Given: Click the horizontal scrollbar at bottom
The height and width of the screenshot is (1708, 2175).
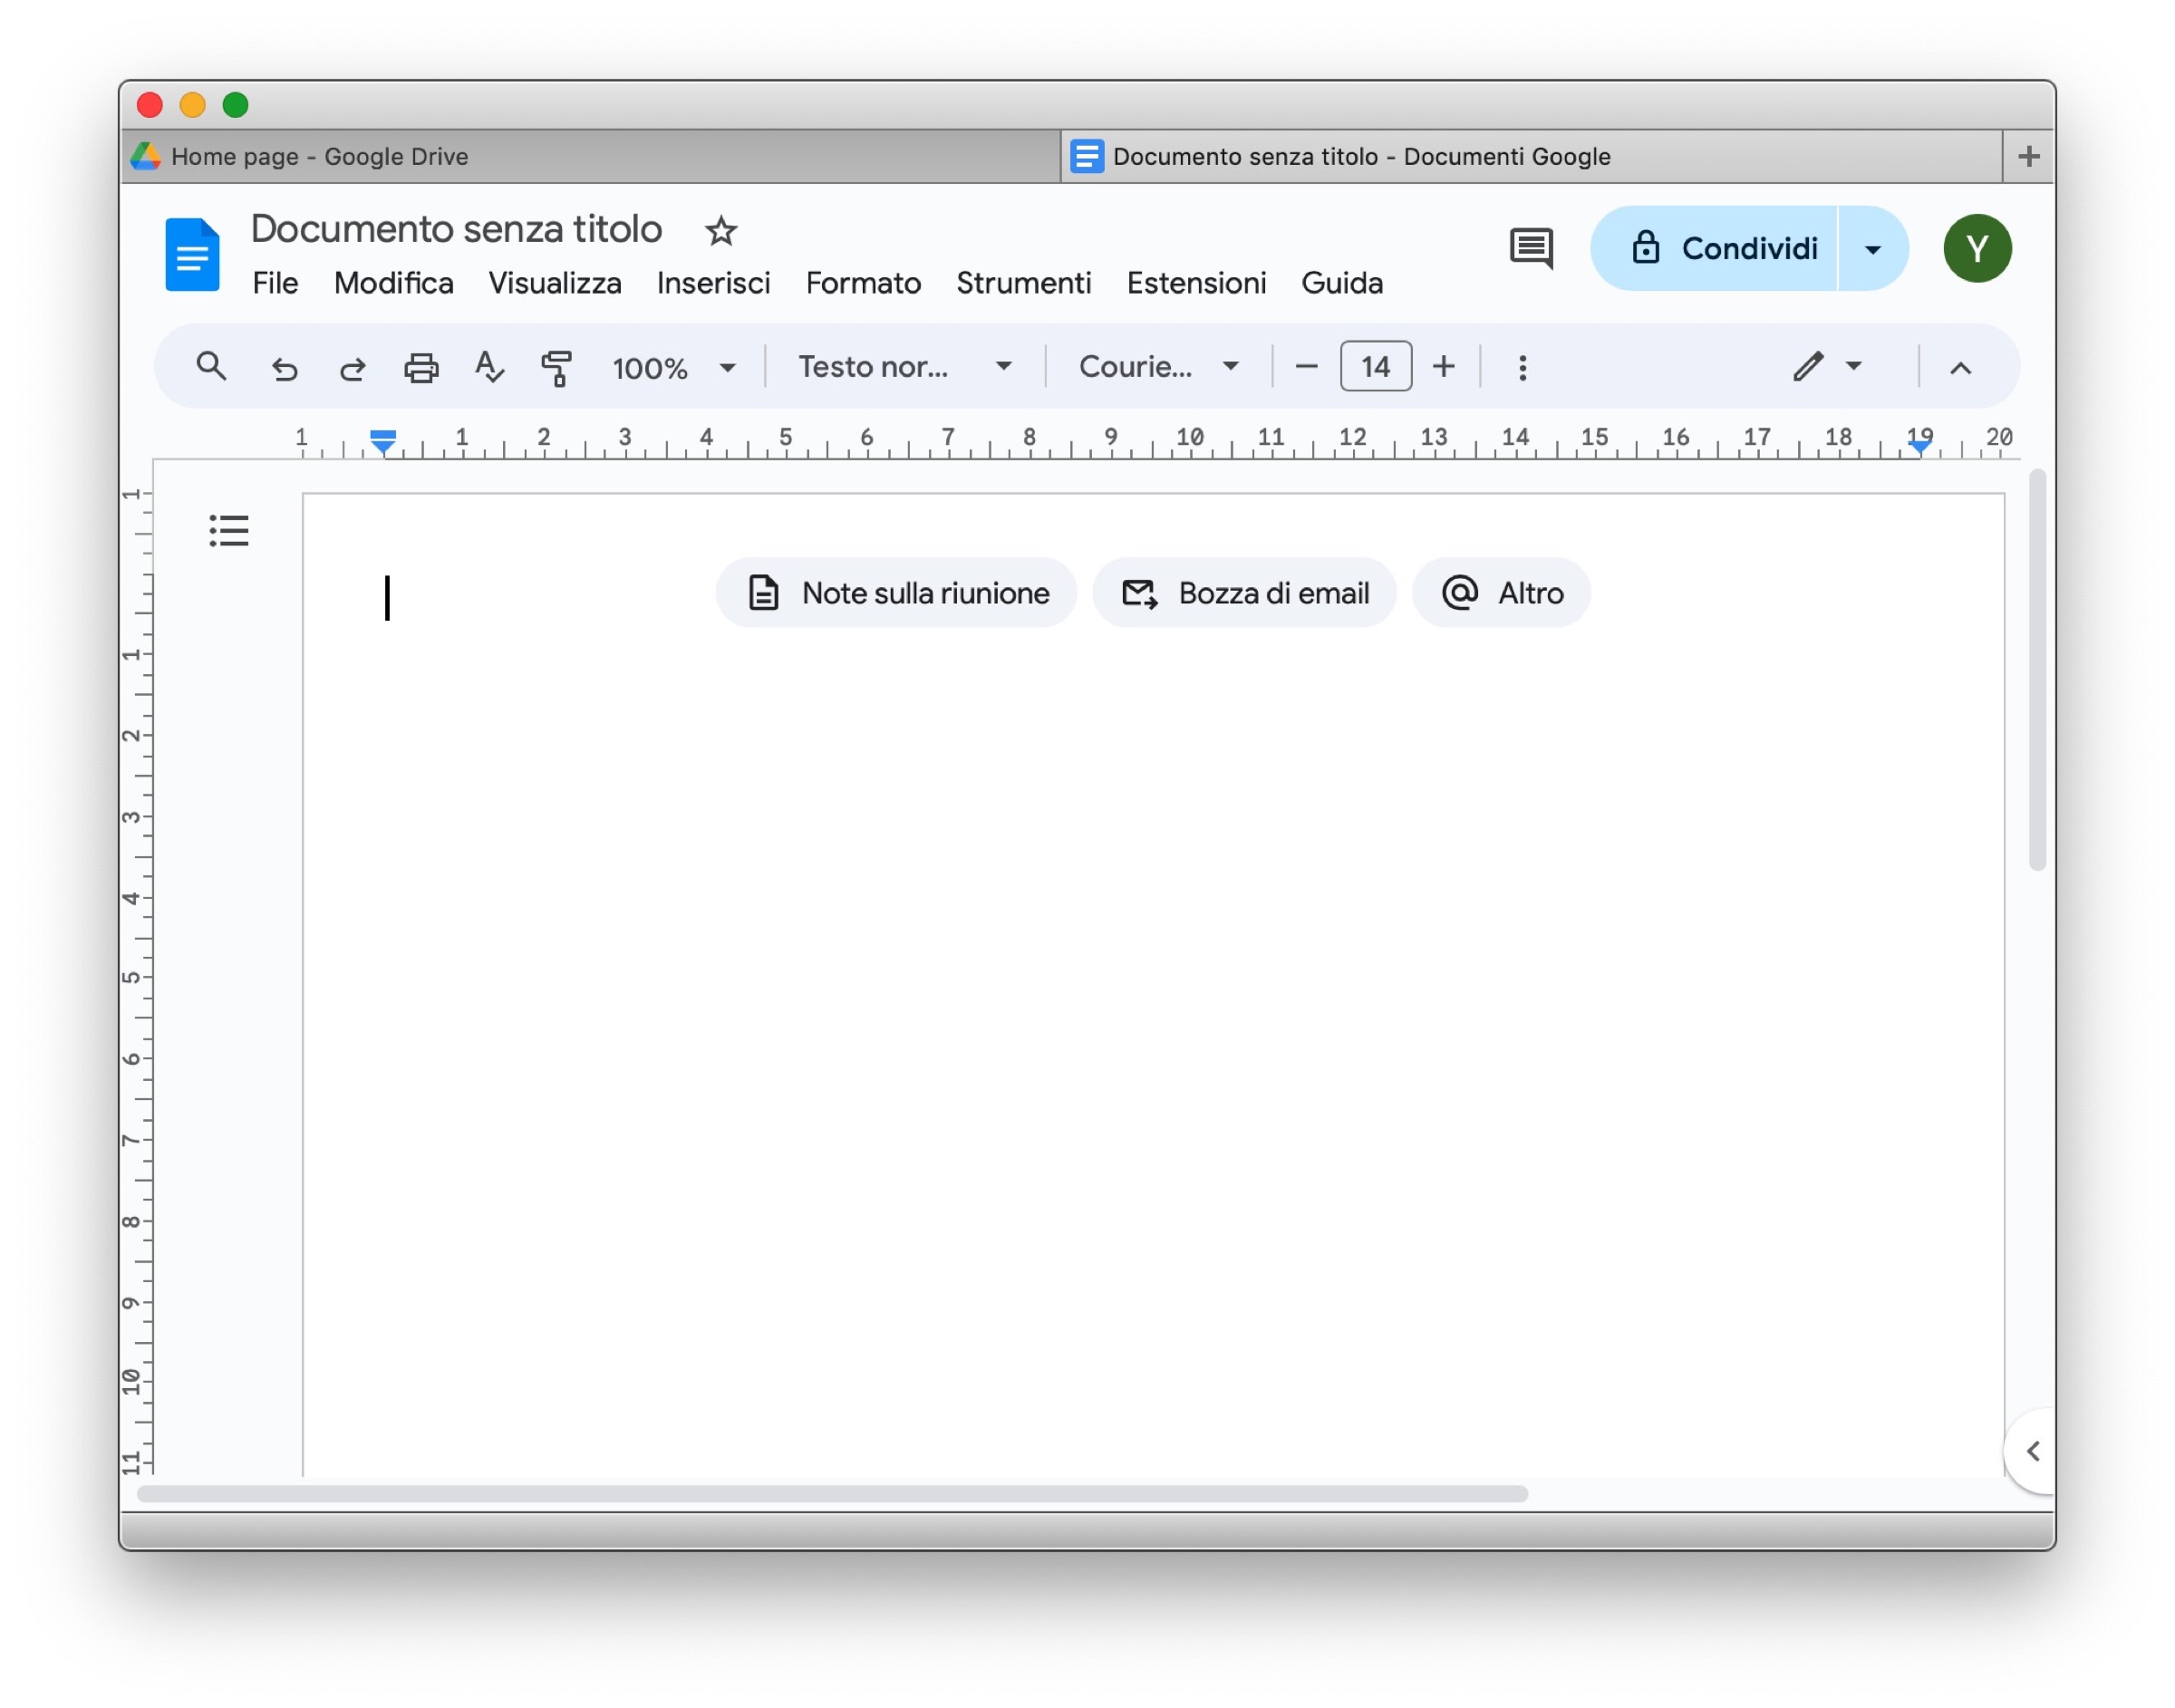Looking at the screenshot, I should [832, 1494].
